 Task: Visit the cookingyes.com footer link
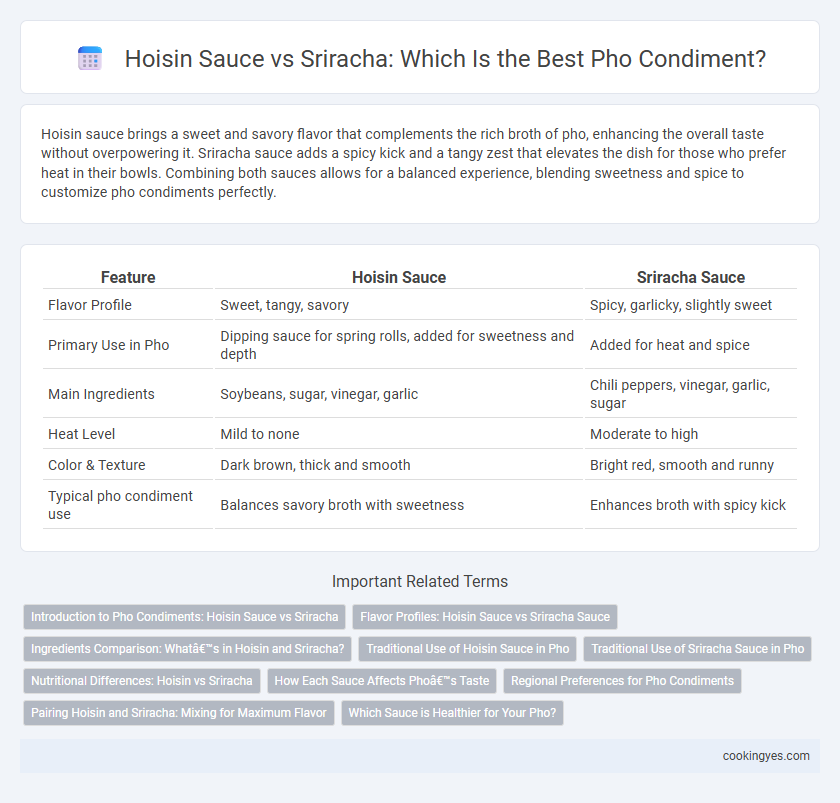click(x=766, y=756)
